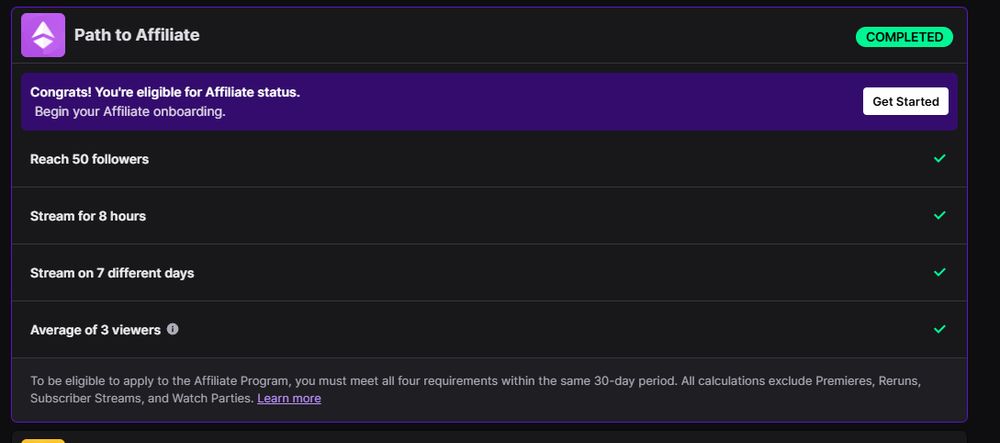Click the checkmark for Stream for 8 hours

coord(939,216)
